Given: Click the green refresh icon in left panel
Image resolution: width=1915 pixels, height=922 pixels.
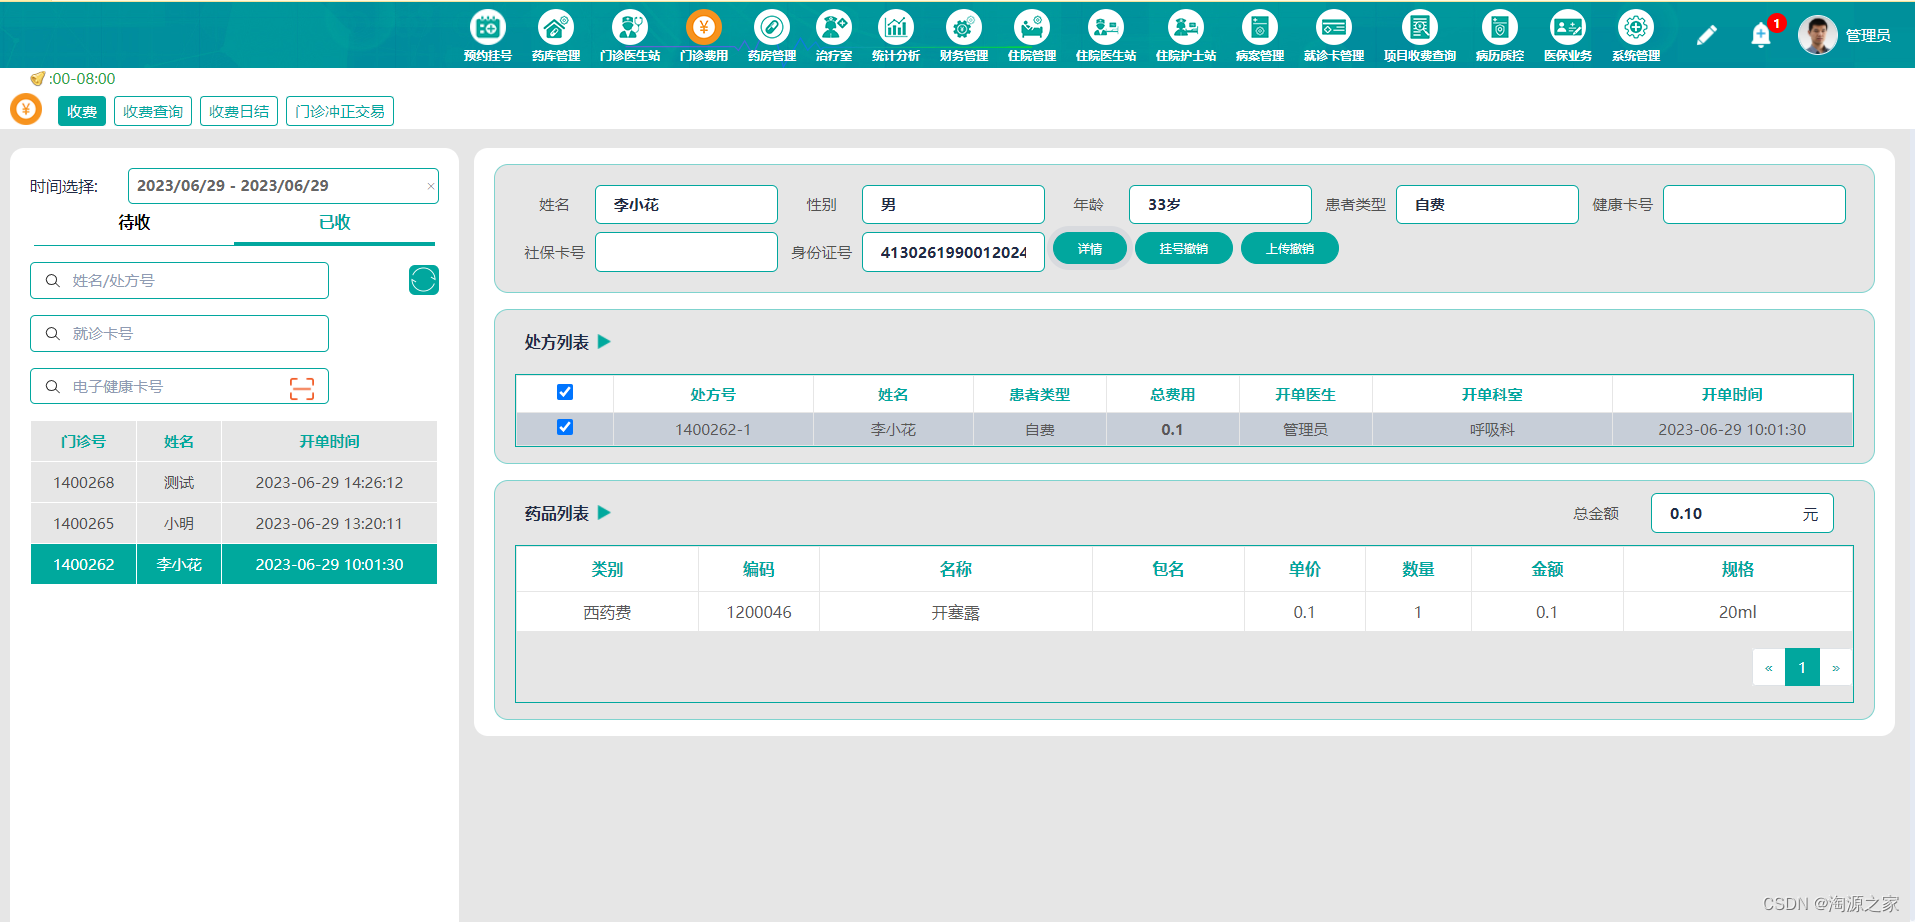Looking at the screenshot, I should tap(424, 280).
